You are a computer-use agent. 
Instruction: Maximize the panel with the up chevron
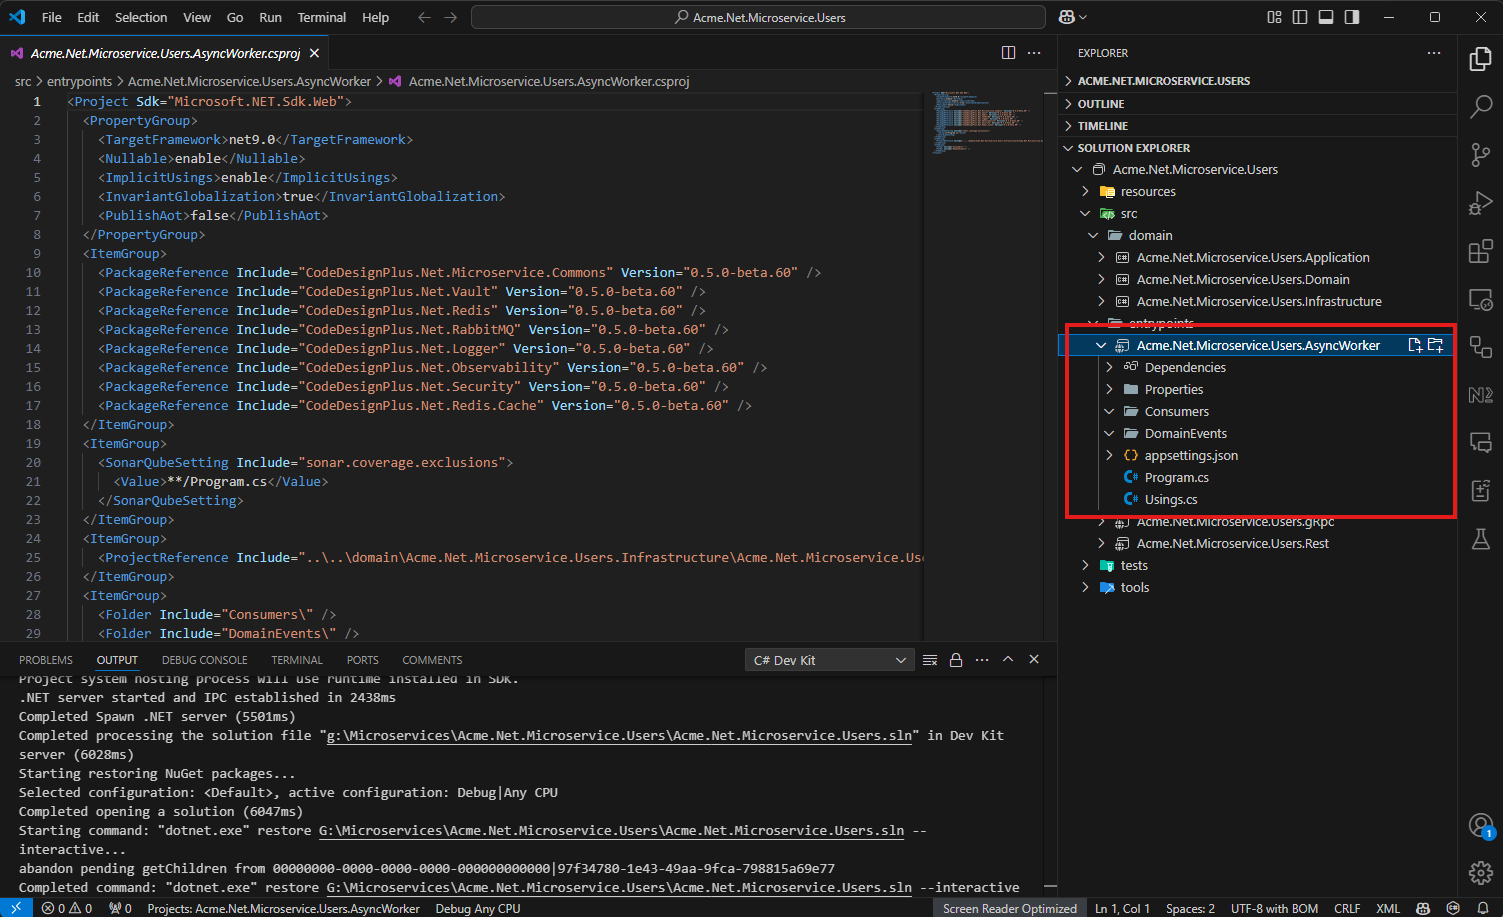coord(1008,660)
